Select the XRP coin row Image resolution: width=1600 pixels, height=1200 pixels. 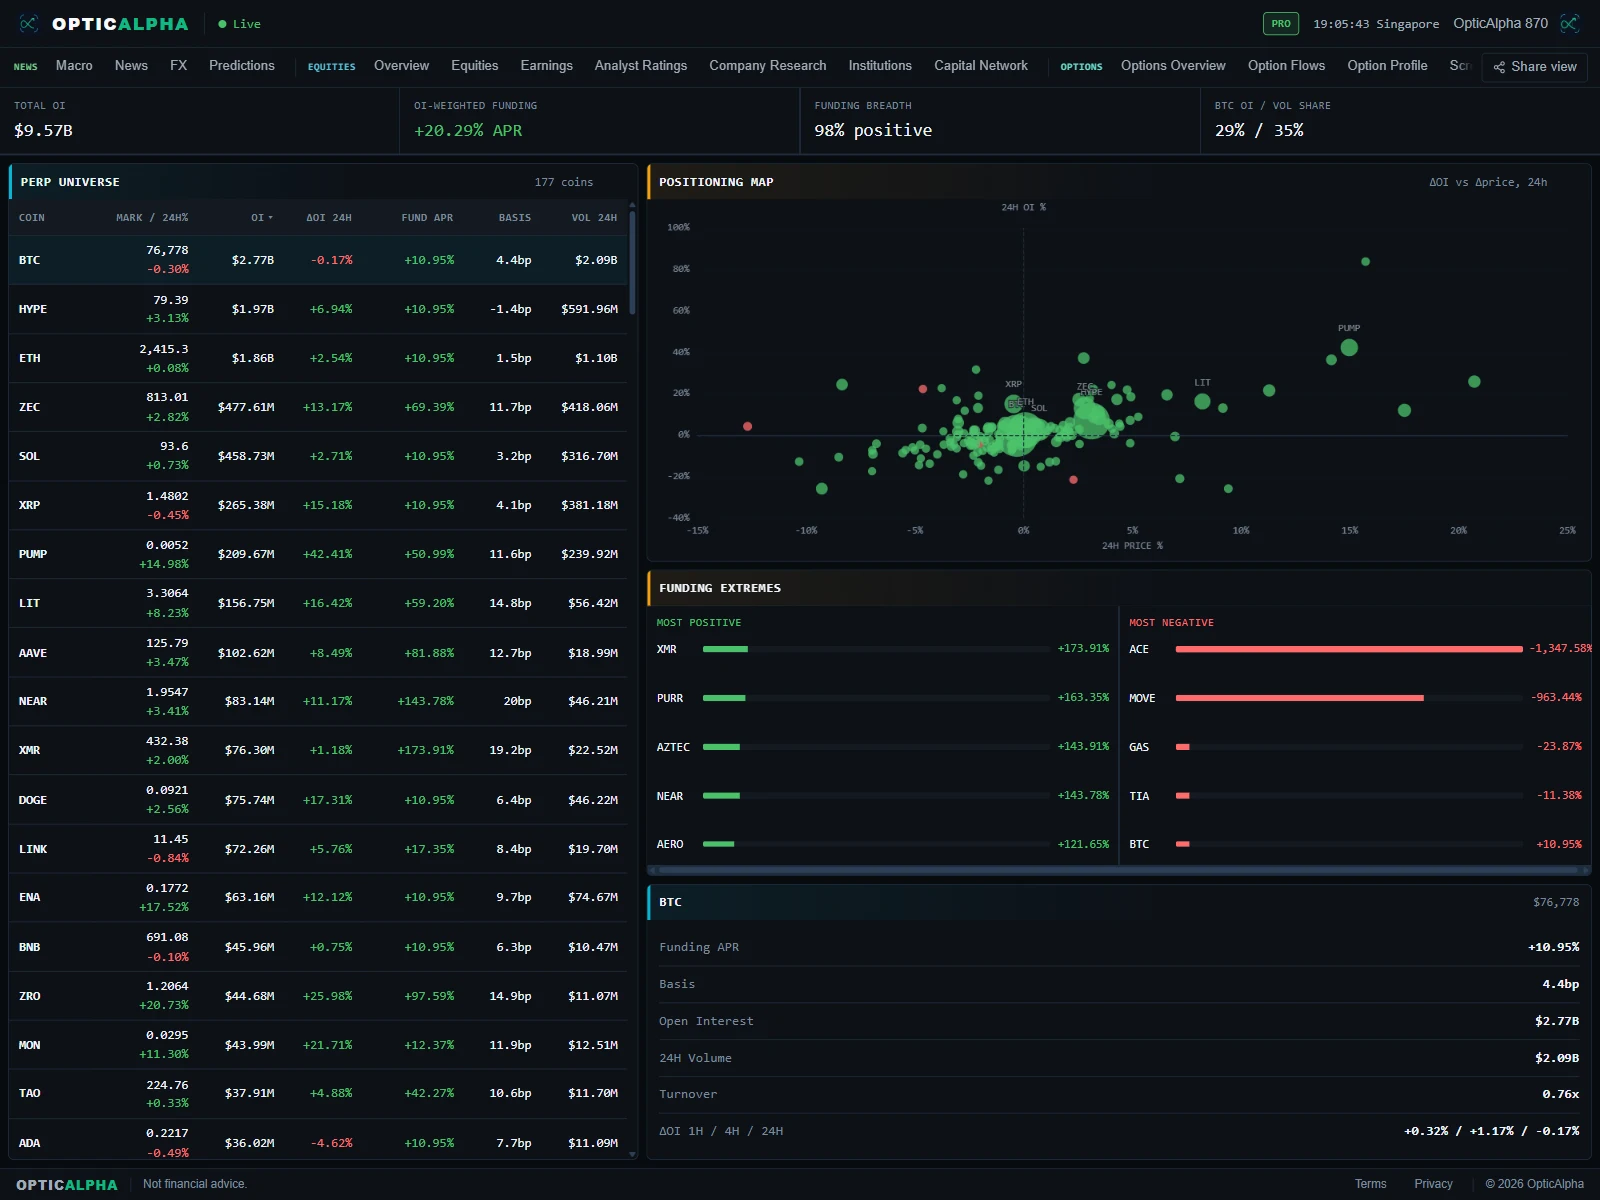(x=318, y=505)
